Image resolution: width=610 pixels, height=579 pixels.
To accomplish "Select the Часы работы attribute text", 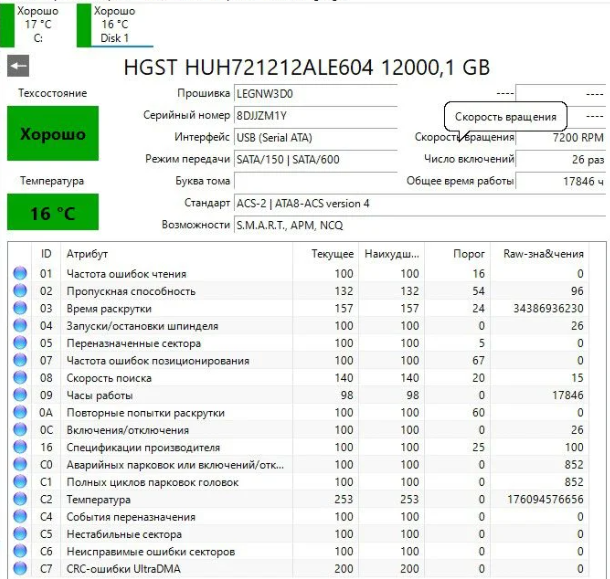I will click(x=100, y=396).
